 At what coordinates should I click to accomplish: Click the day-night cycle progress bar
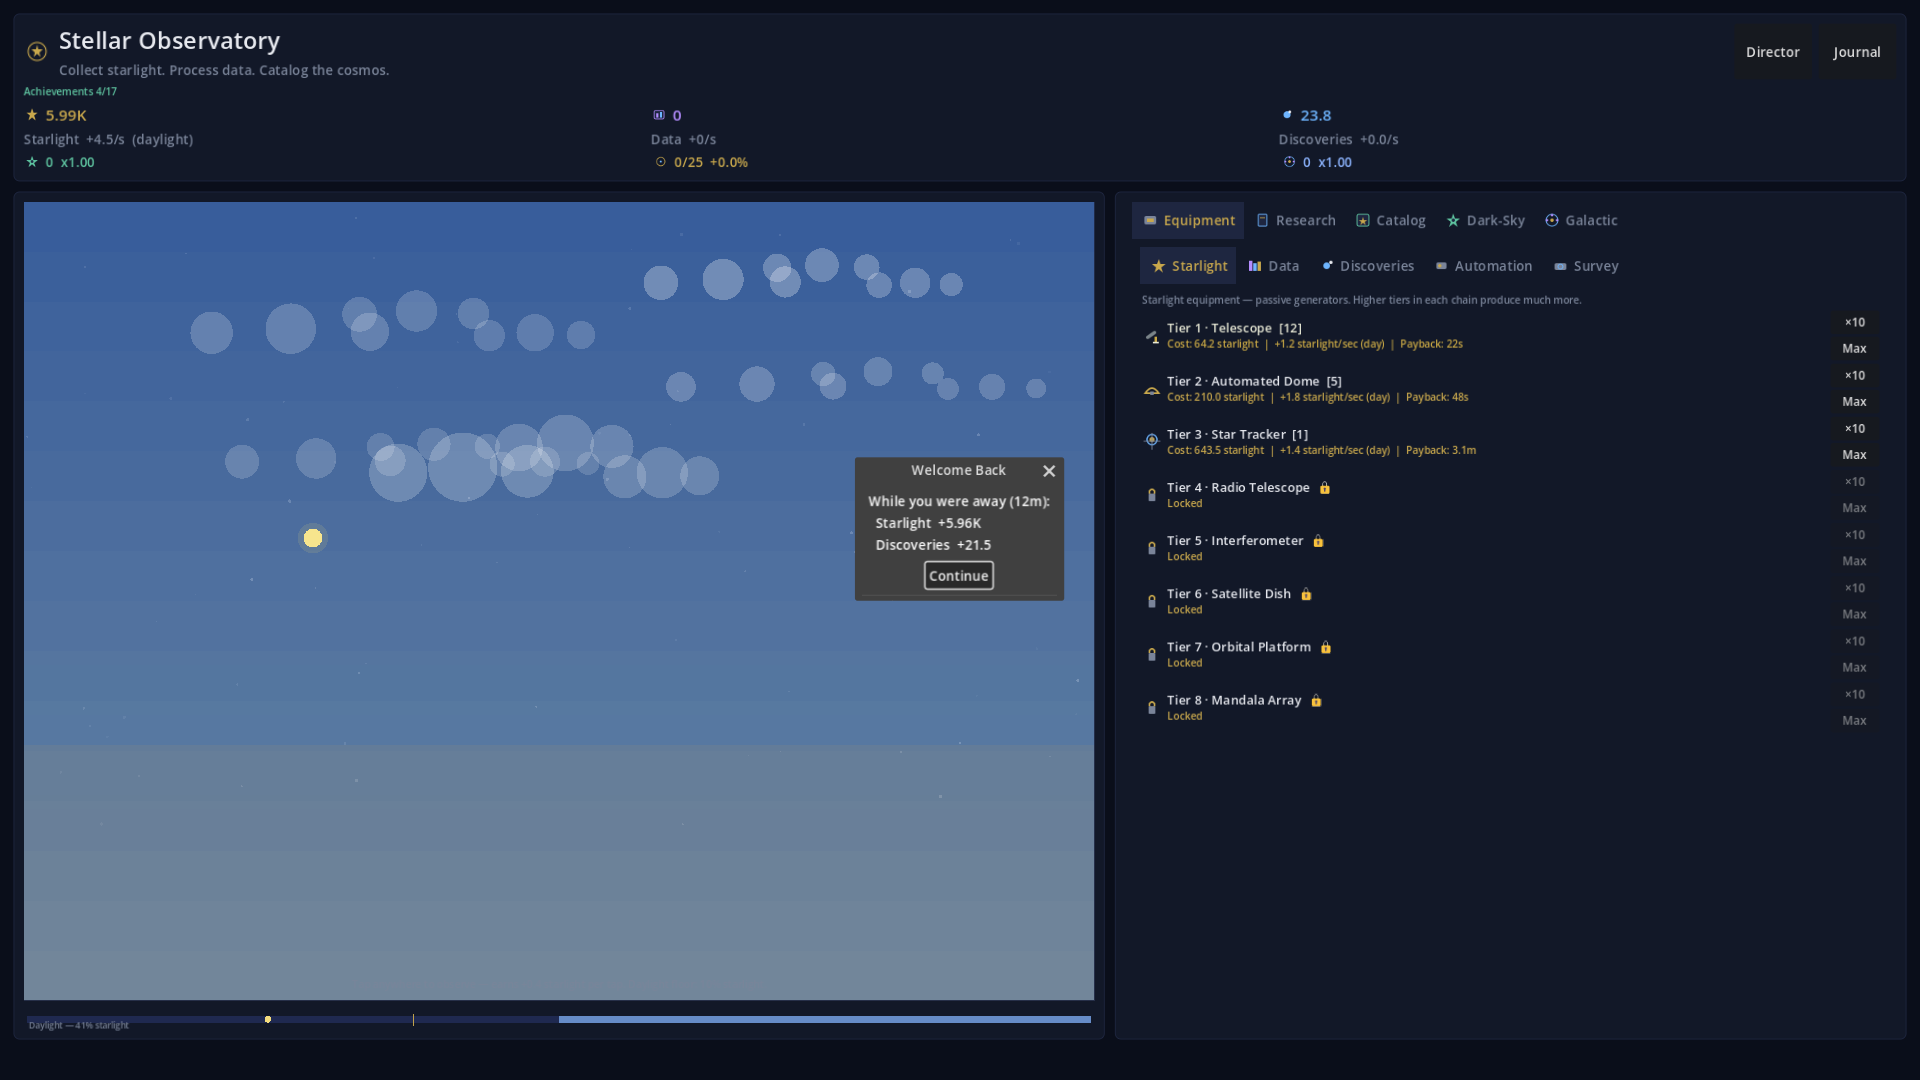pyautogui.click(x=559, y=1019)
